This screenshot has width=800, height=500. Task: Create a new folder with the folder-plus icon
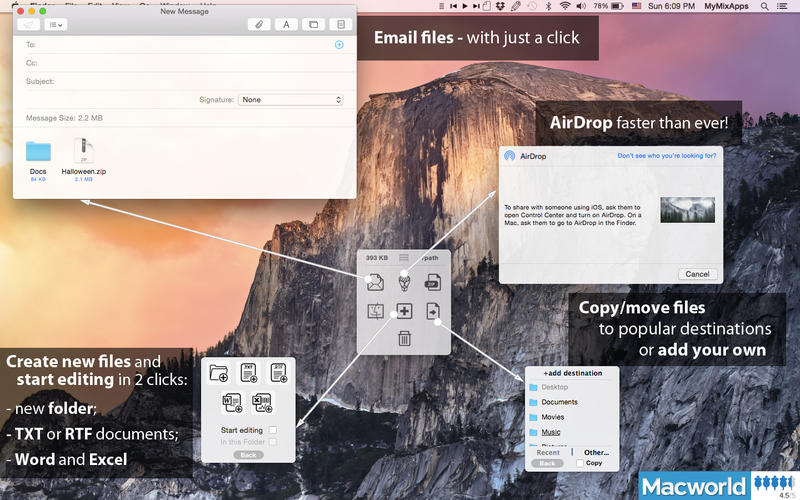[219, 374]
